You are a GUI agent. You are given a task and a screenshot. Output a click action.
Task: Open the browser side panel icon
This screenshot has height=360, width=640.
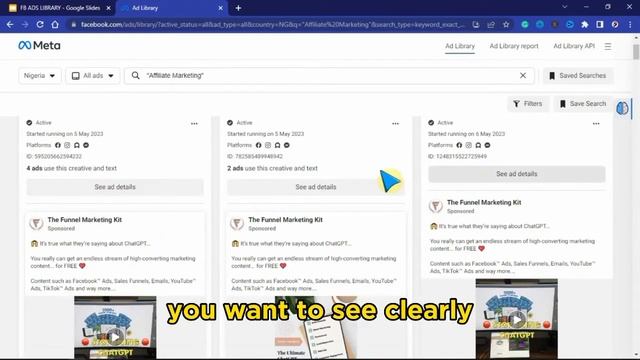coord(600,24)
